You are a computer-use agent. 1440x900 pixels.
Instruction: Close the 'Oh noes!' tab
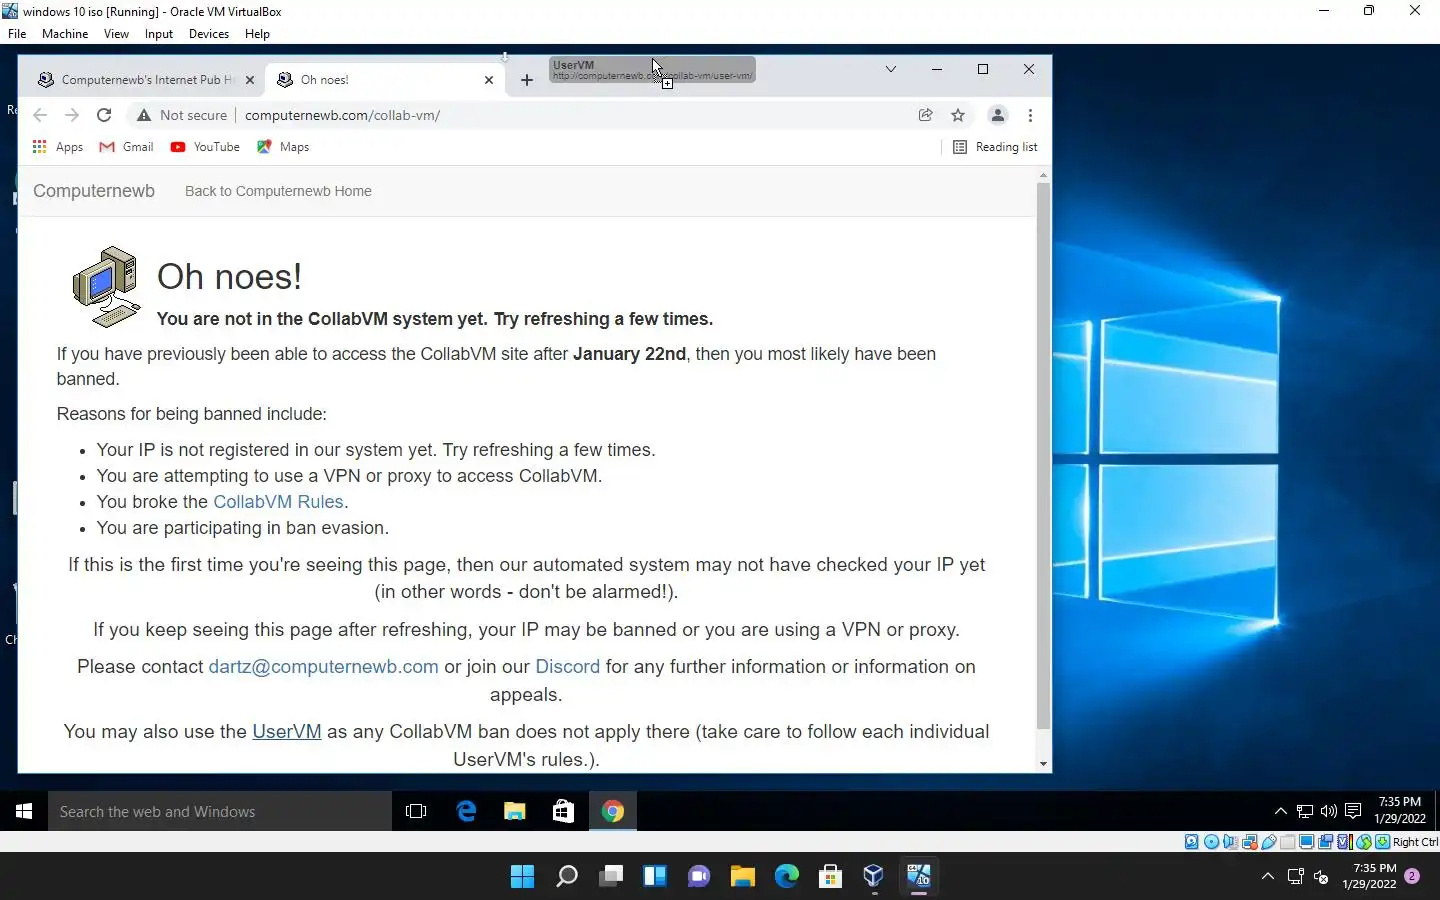(x=489, y=80)
